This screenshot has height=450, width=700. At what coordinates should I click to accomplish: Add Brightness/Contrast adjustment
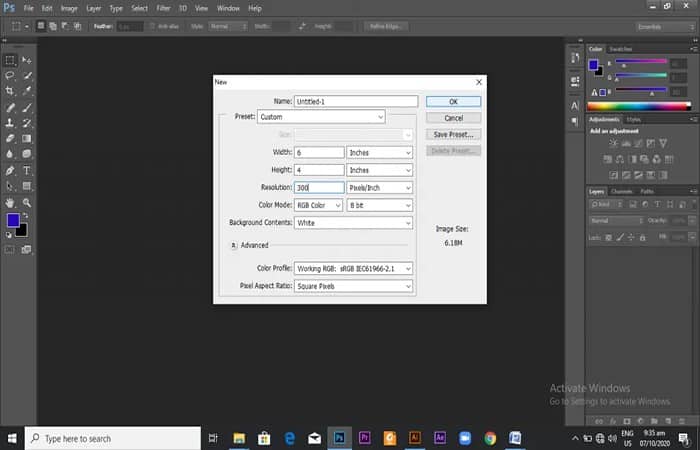pyautogui.click(x=613, y=143)
